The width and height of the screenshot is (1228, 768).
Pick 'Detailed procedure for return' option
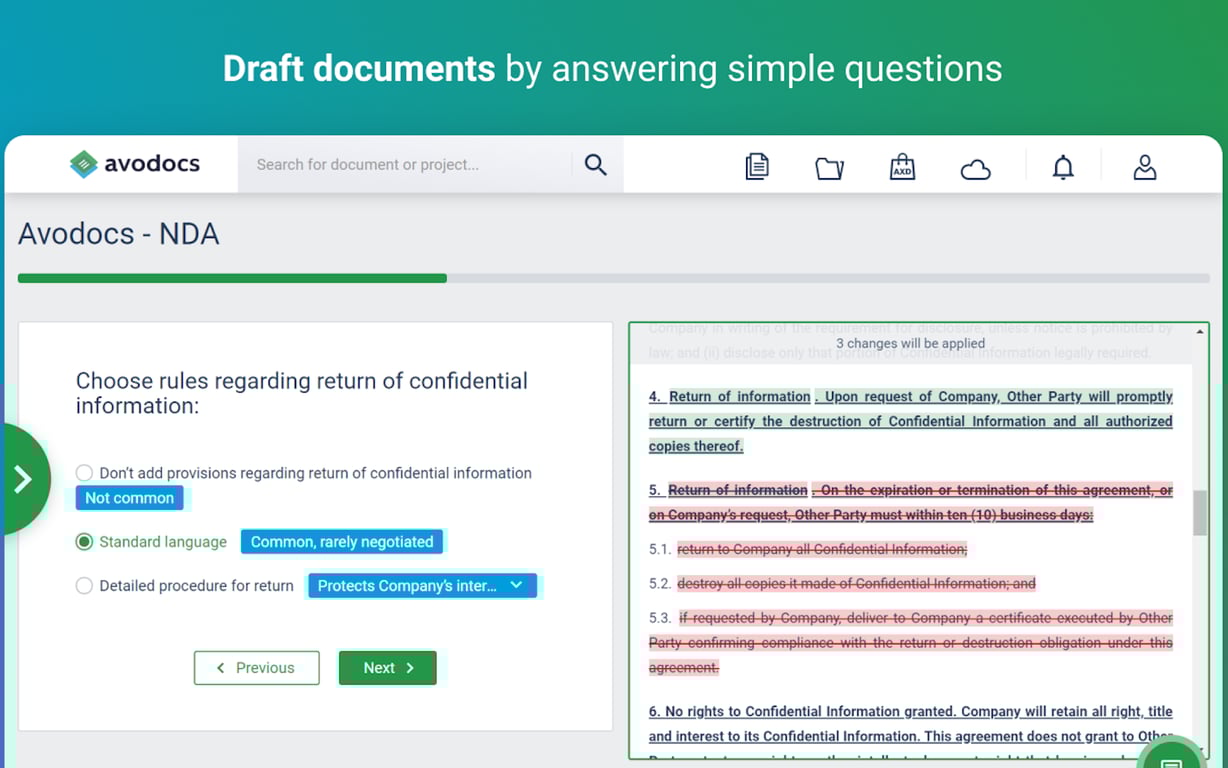tap(84, 585)
